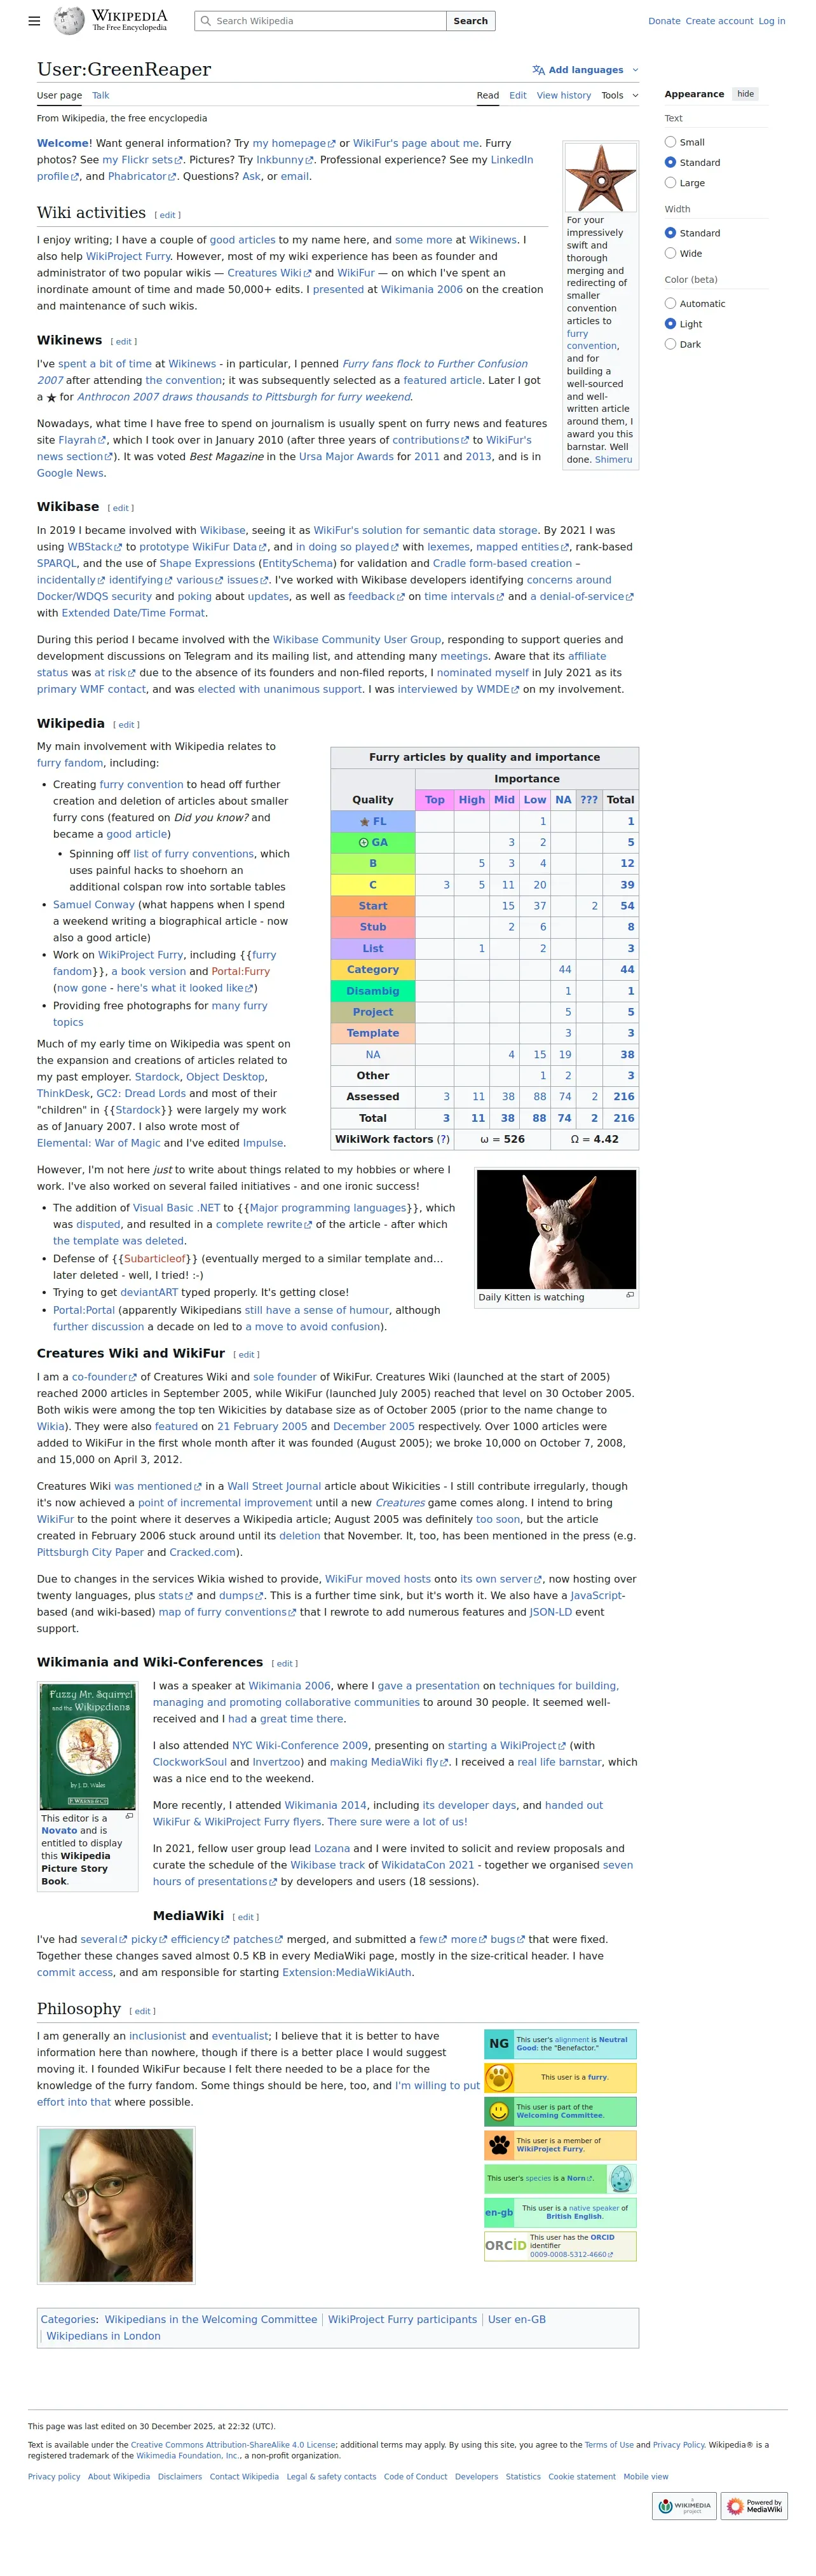Edit the Wikibase section
The width and height of the screenshot is (816, 2576).
(121, 508)
